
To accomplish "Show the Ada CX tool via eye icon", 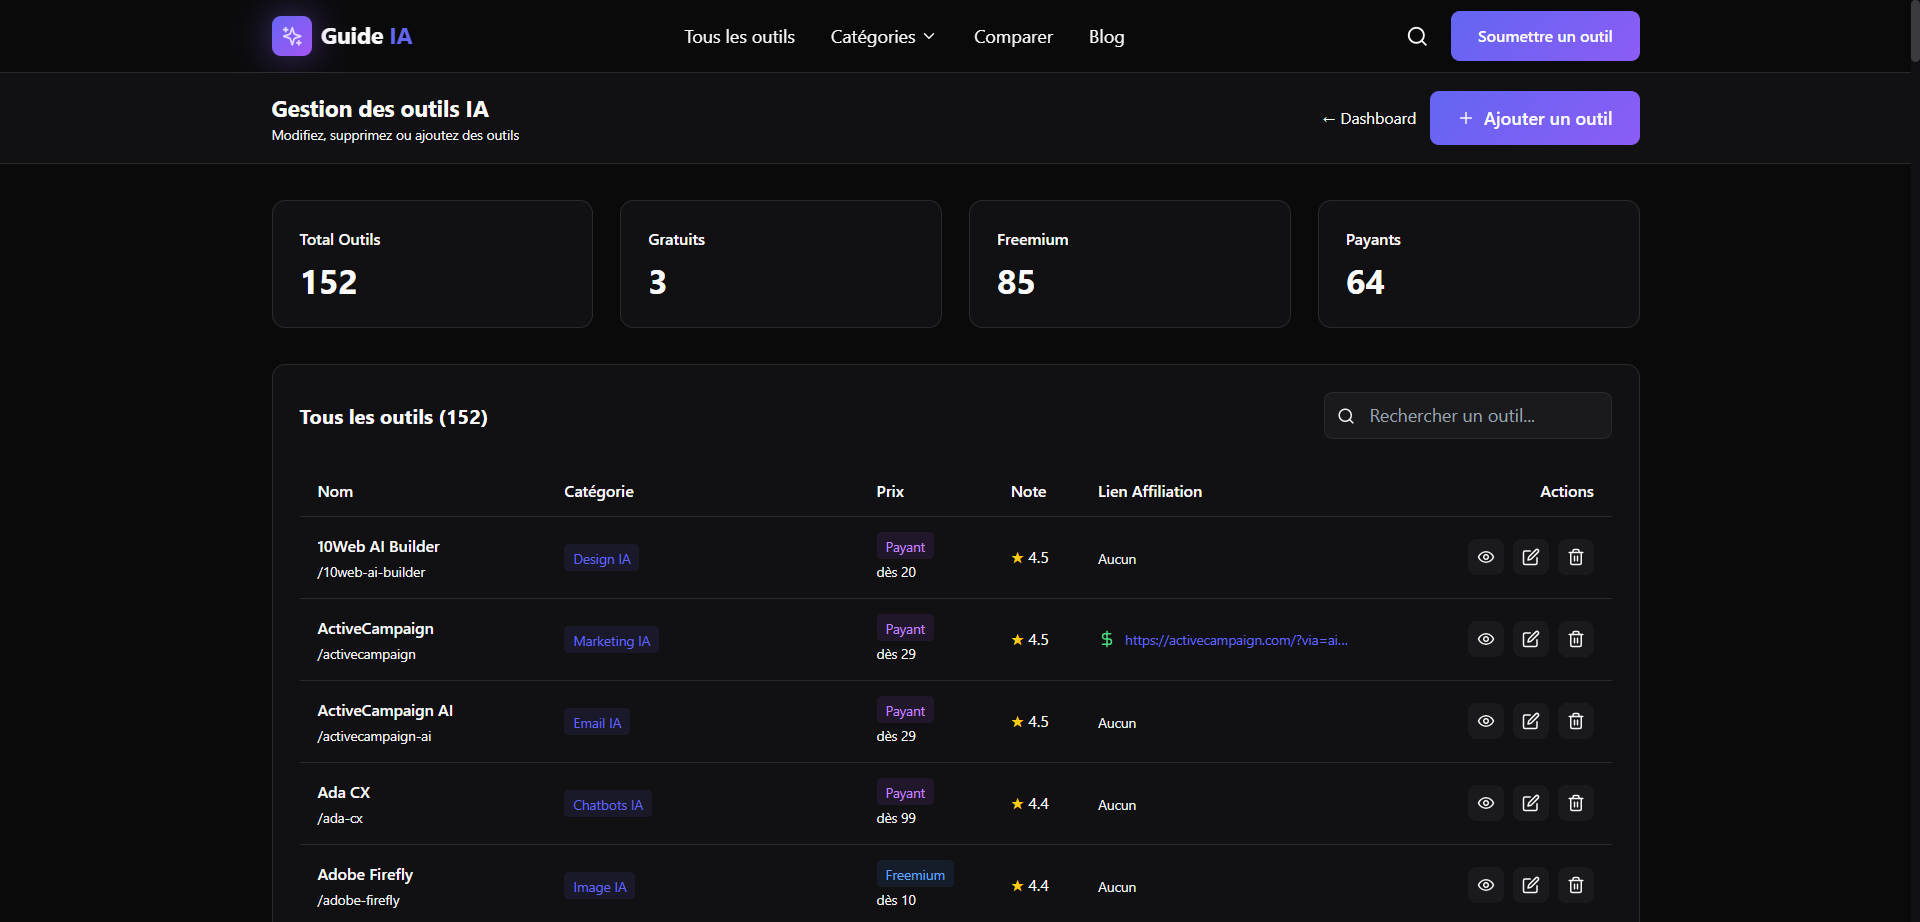I will click(1485, 803).
